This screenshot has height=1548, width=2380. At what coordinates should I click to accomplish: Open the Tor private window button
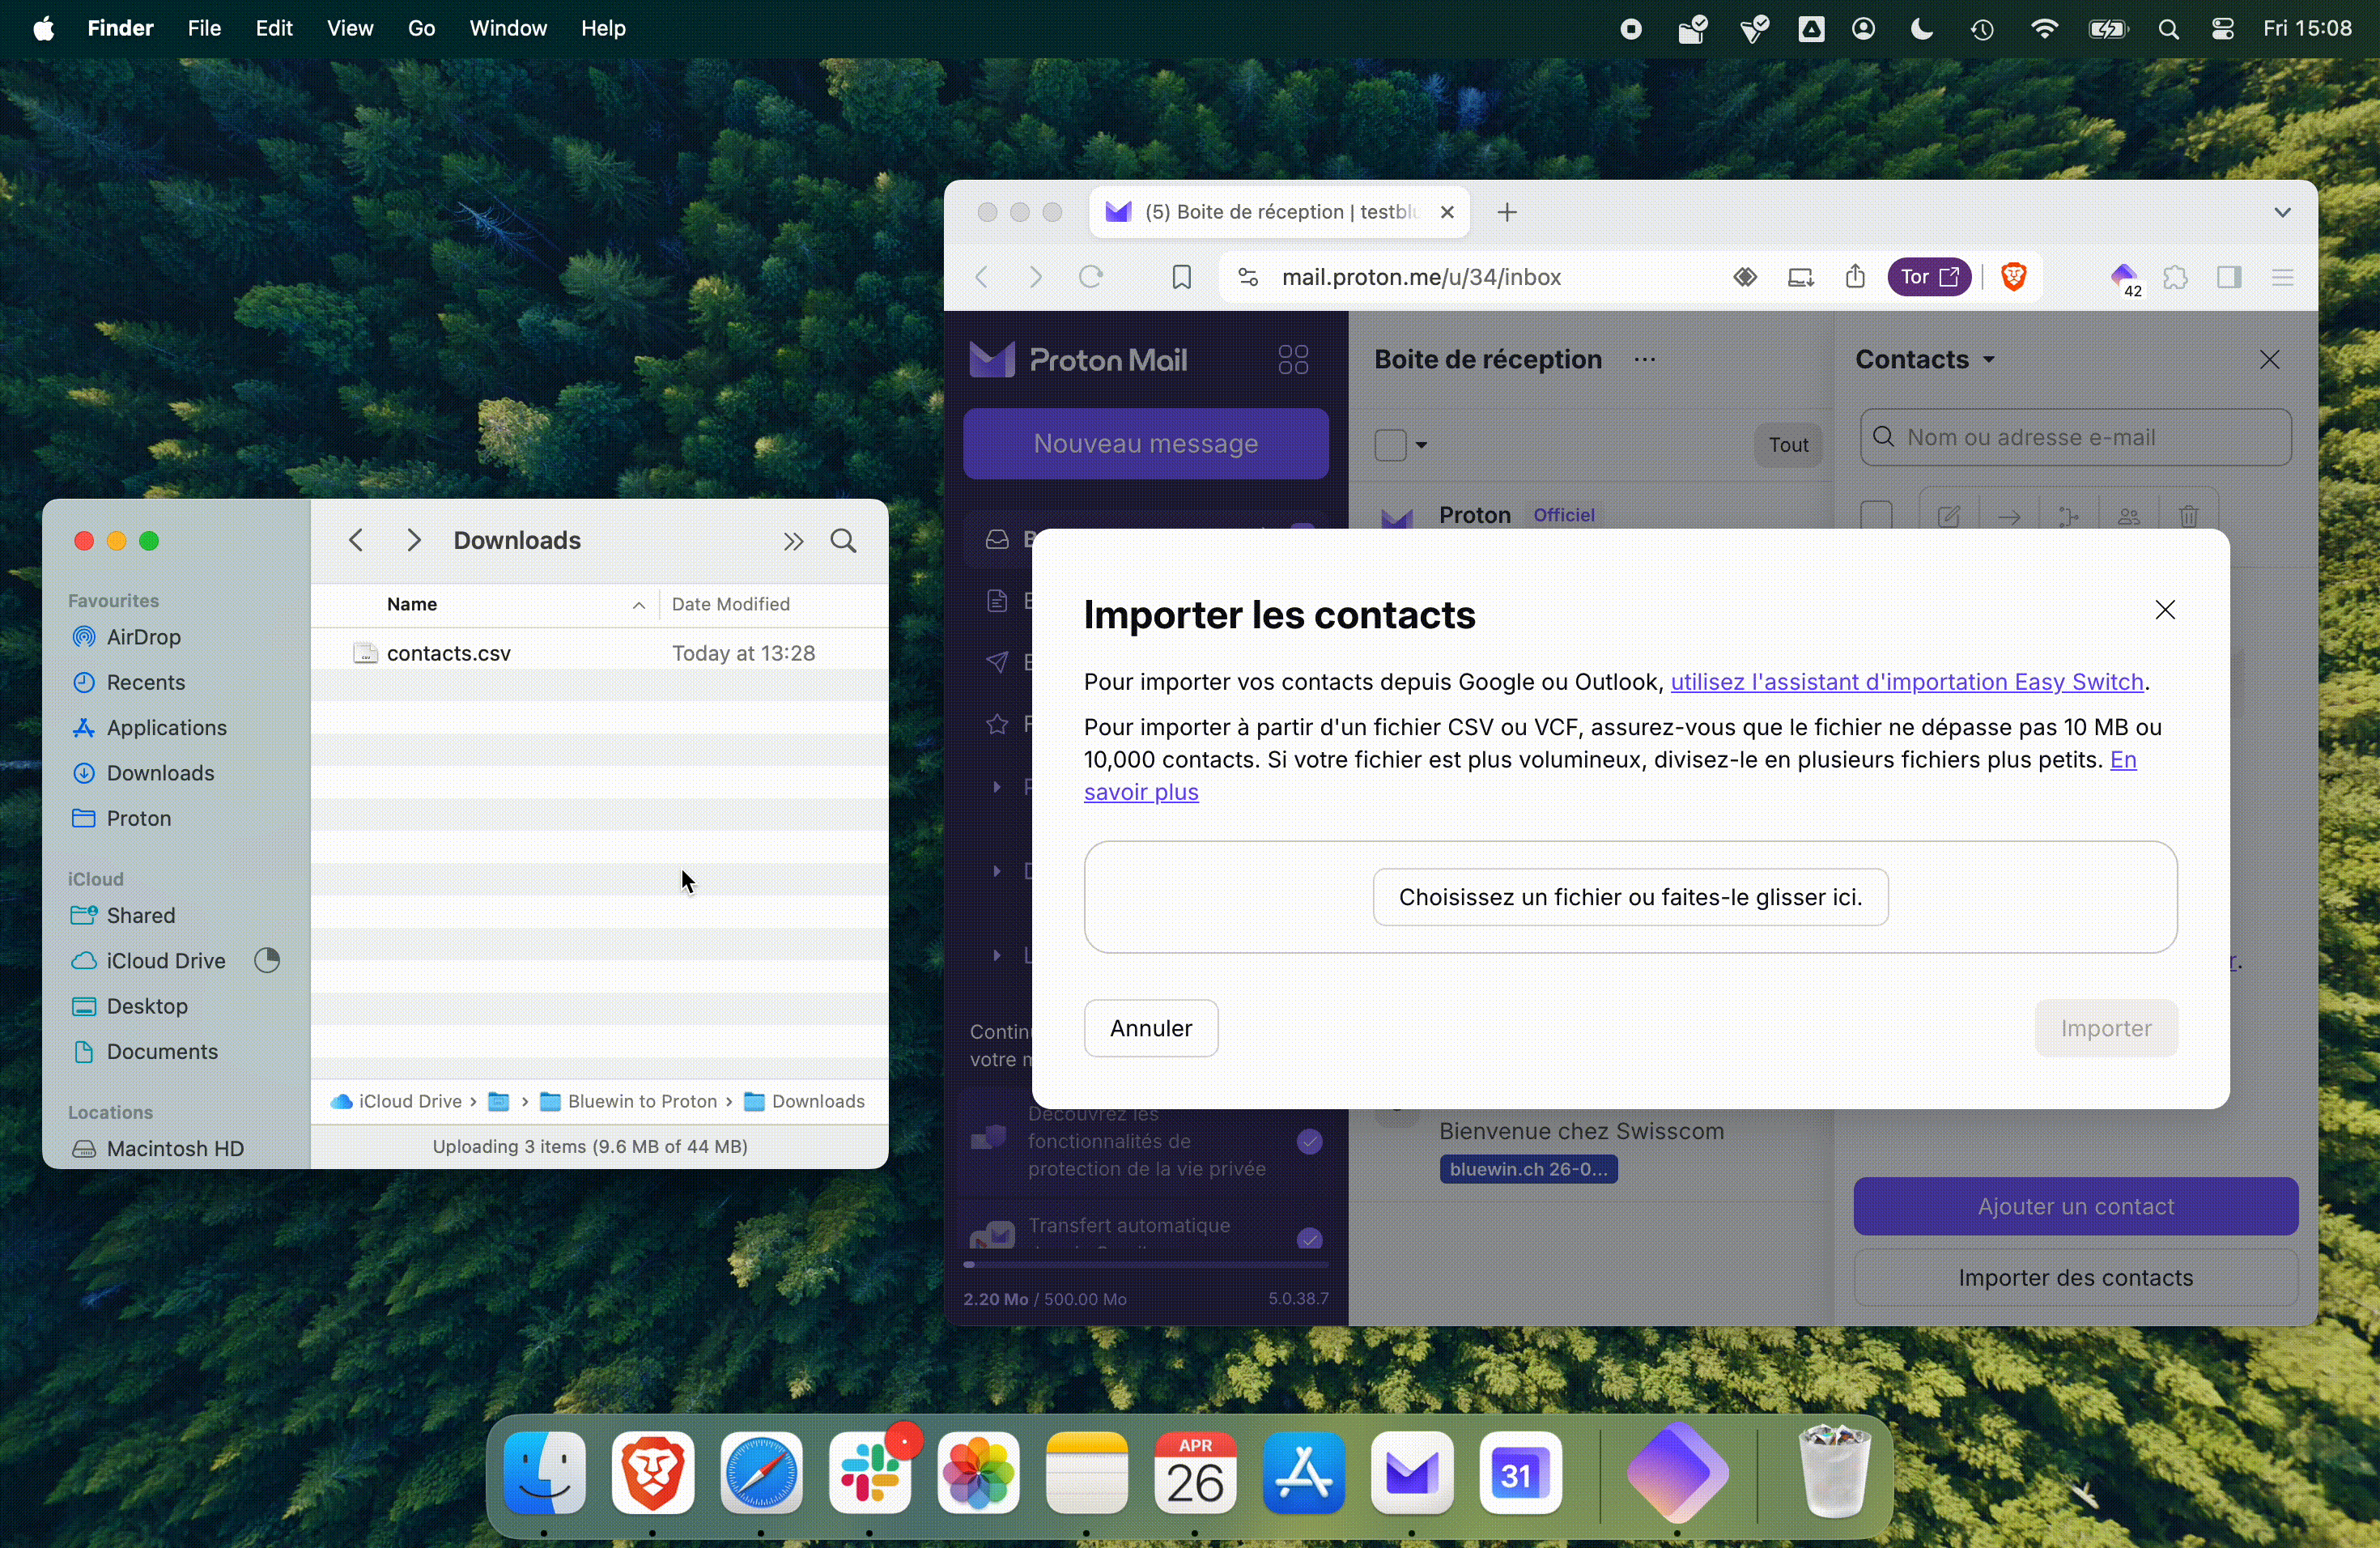click(x=1929, y=277)
